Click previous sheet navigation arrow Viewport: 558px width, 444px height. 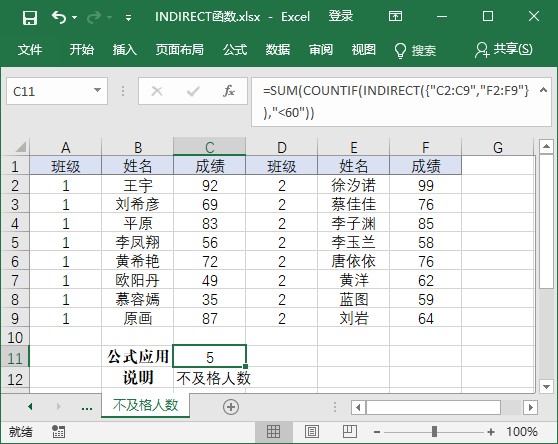pos(30,406)
